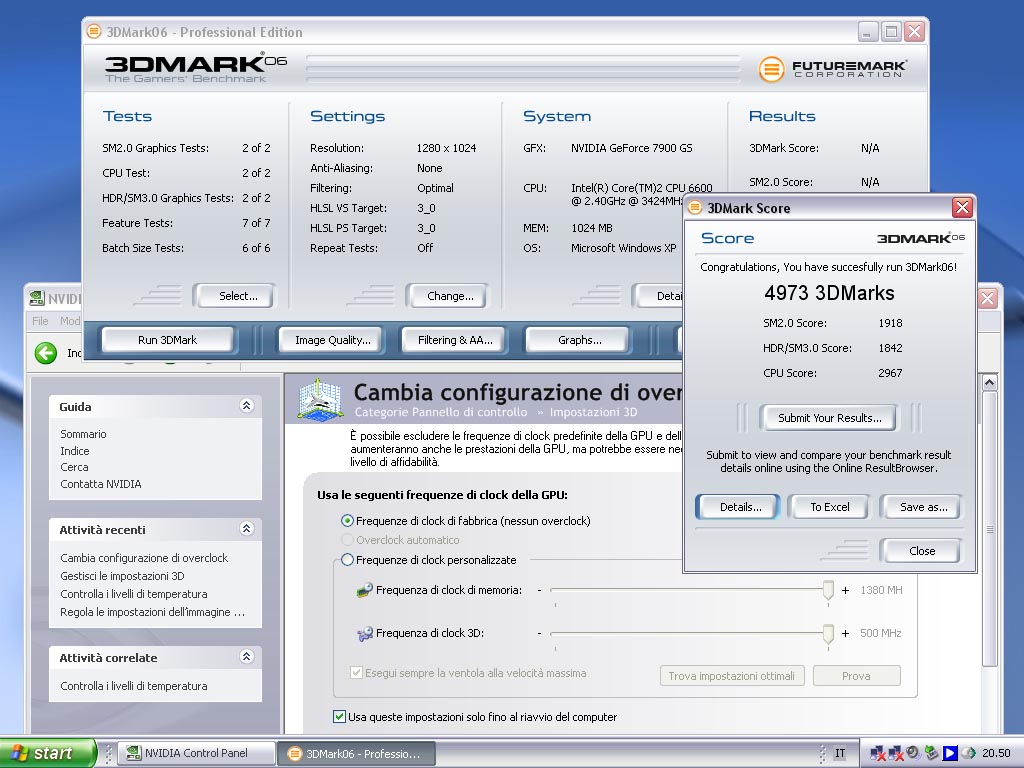Open the Sommario link under Guida
The width and height of the screenshot is (1024, 768).
83,434
